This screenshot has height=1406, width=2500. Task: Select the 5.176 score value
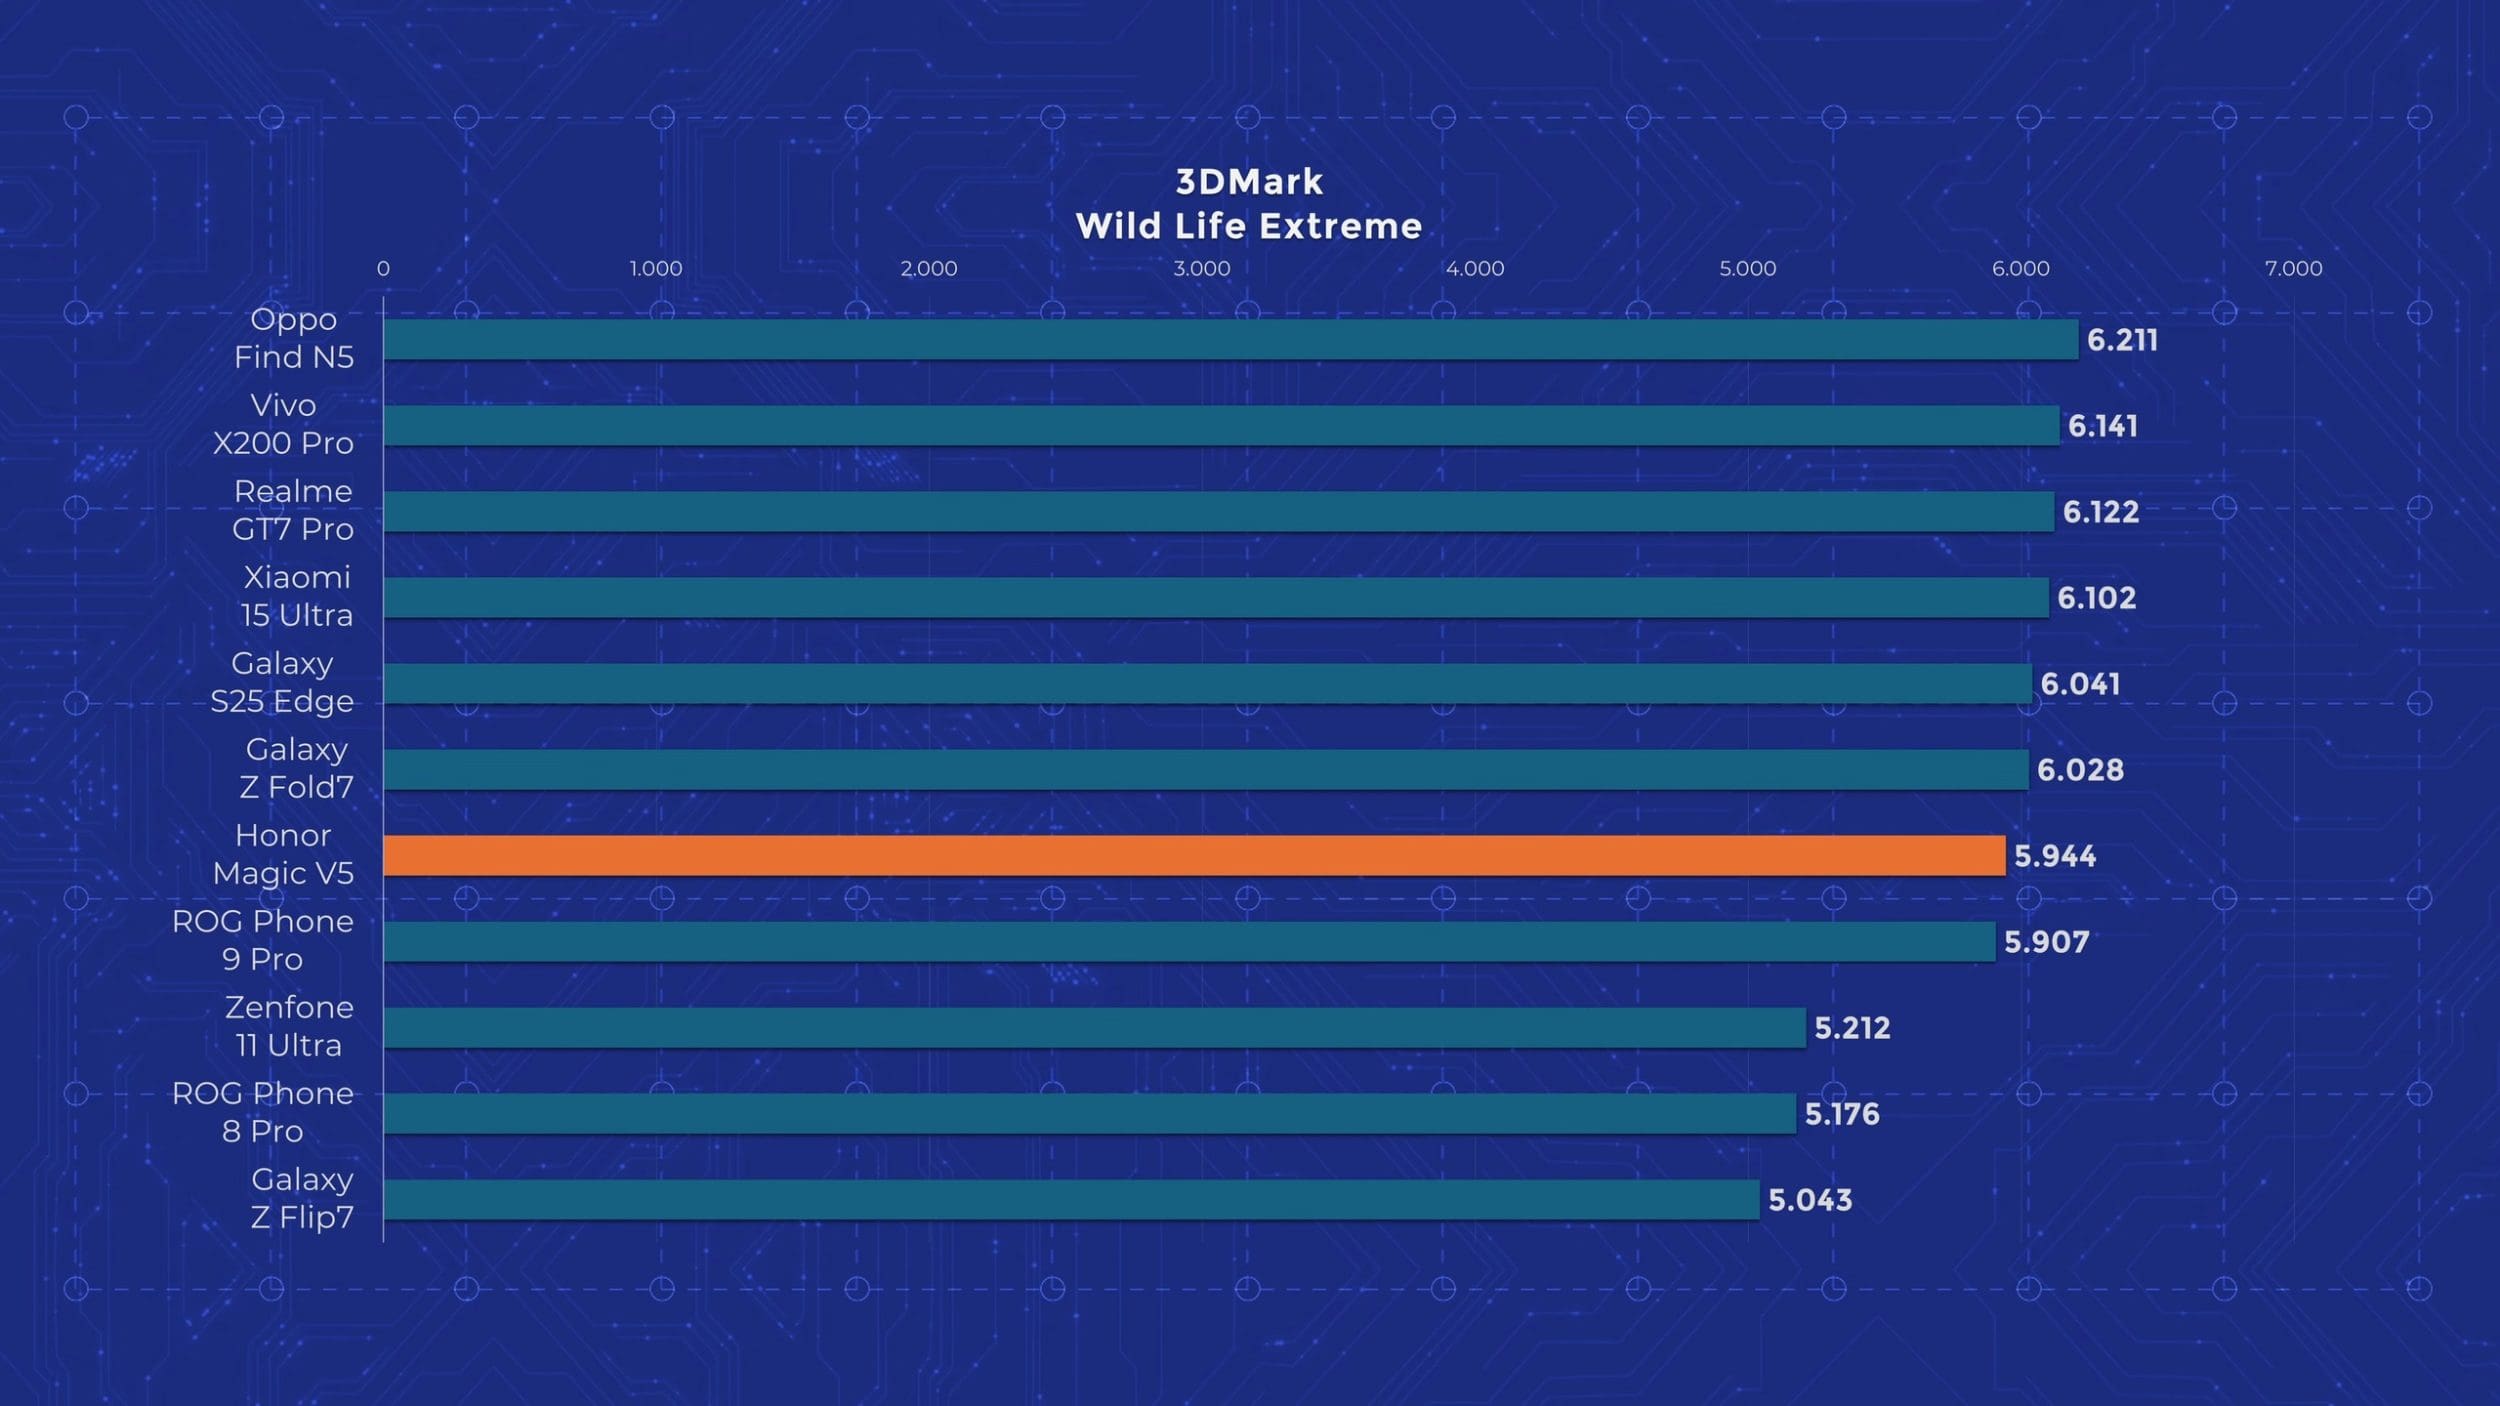pos(1842,1114)
